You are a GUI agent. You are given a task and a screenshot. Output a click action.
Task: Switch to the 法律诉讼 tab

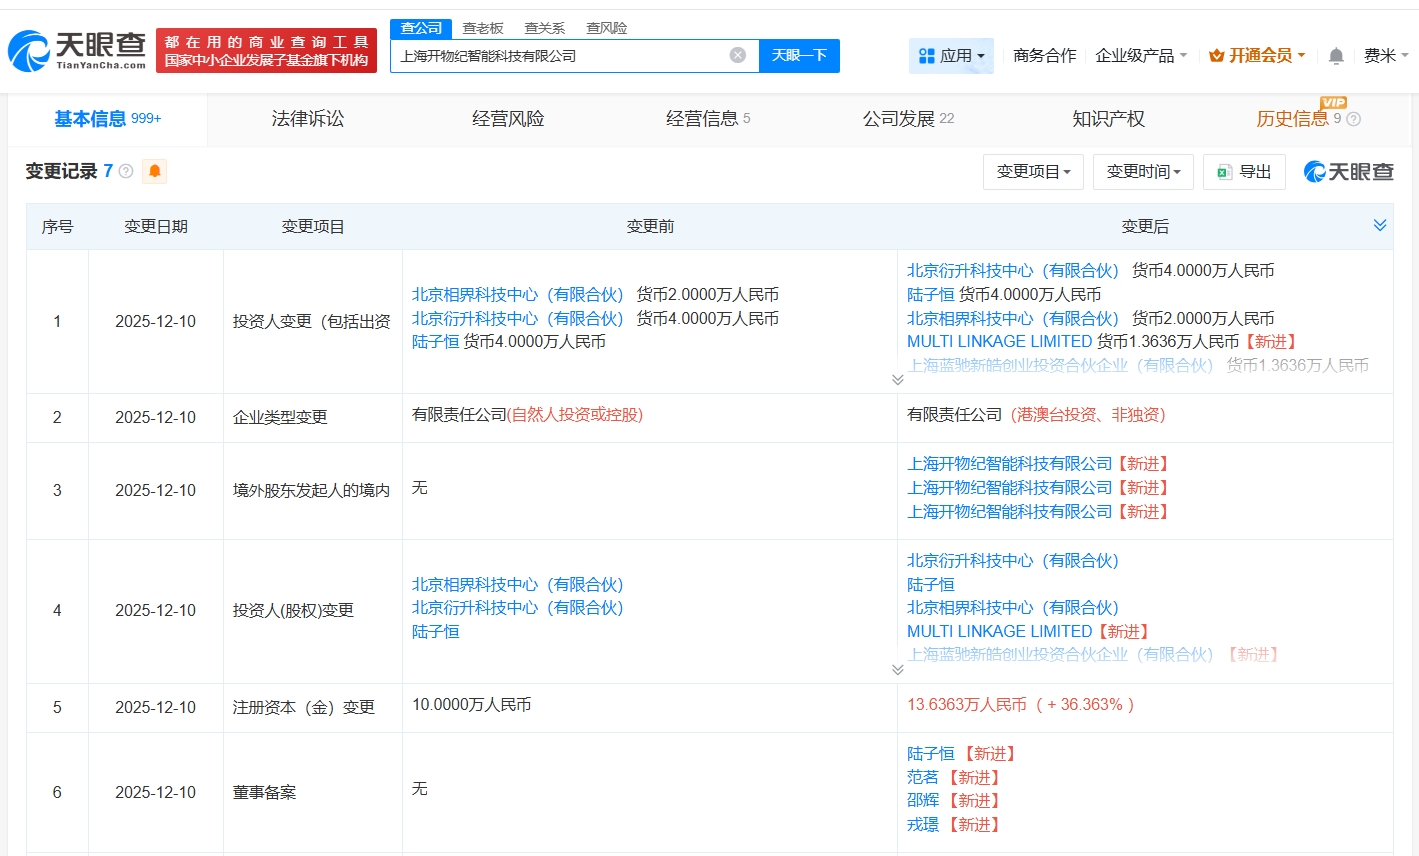pyautogui.click(x=308, y=119)
